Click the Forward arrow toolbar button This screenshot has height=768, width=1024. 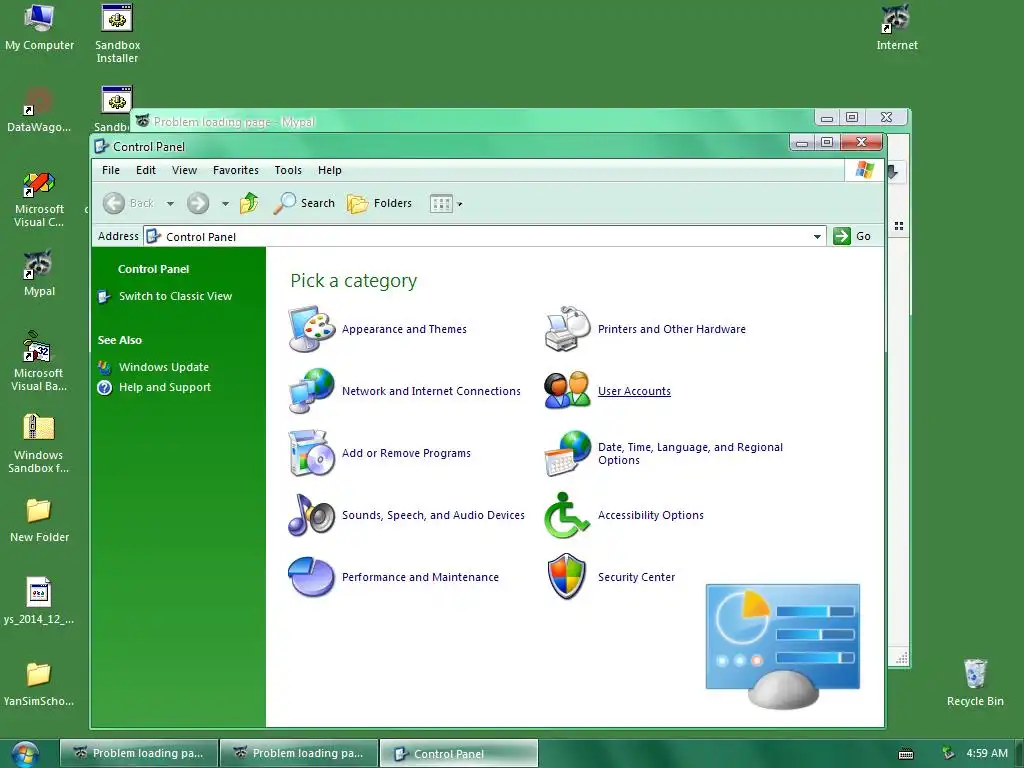pos(198,203)
